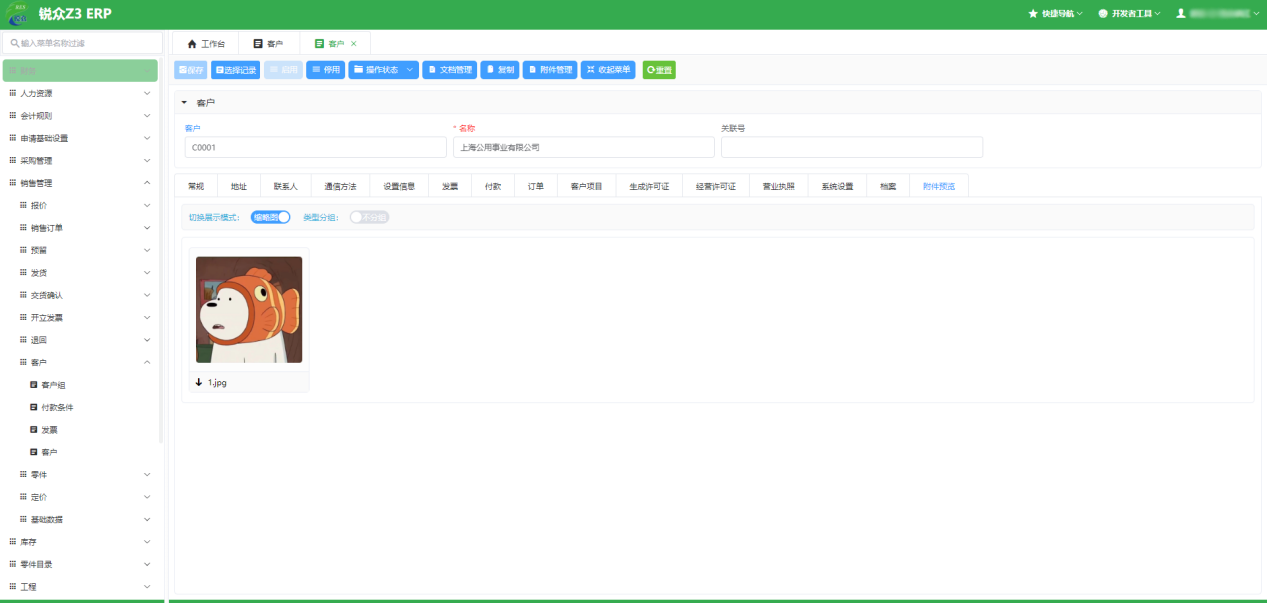Expand the 发货 submenu chevron
Viewport: 1267px width, 603px height.
click(147, 273)
